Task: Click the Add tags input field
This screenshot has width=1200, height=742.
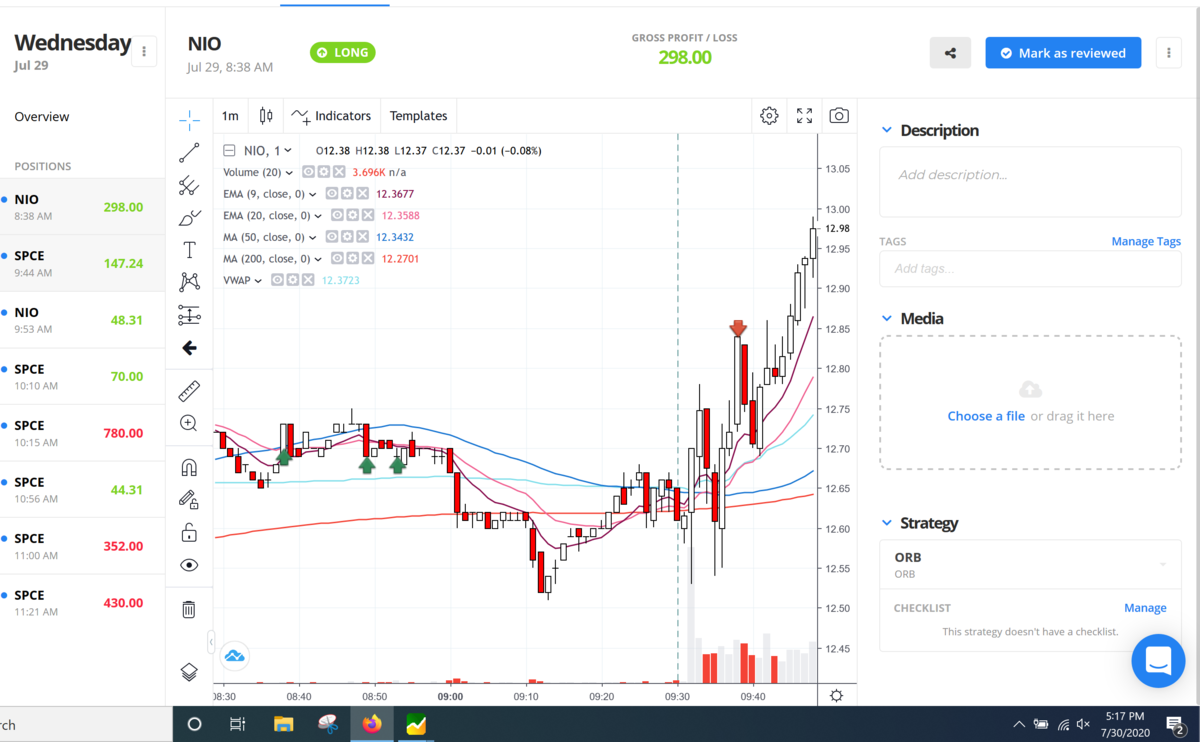Action: [1030, 268]
